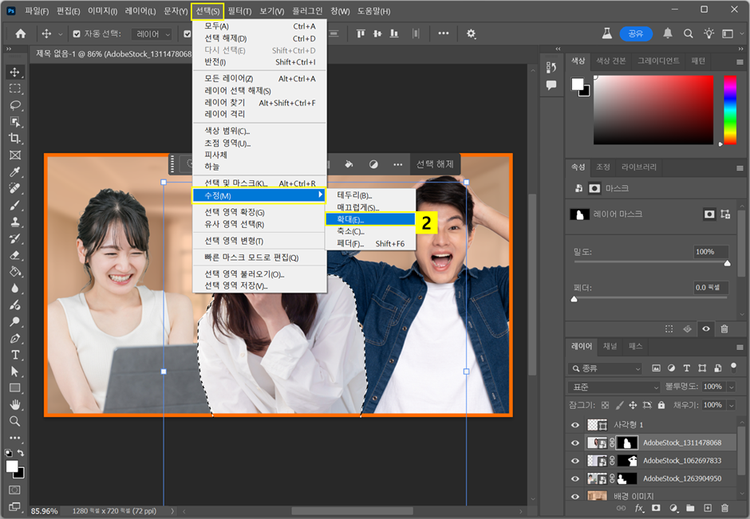Click the Home icon in the options bar

pyautogui.click(x=20, y=34)
